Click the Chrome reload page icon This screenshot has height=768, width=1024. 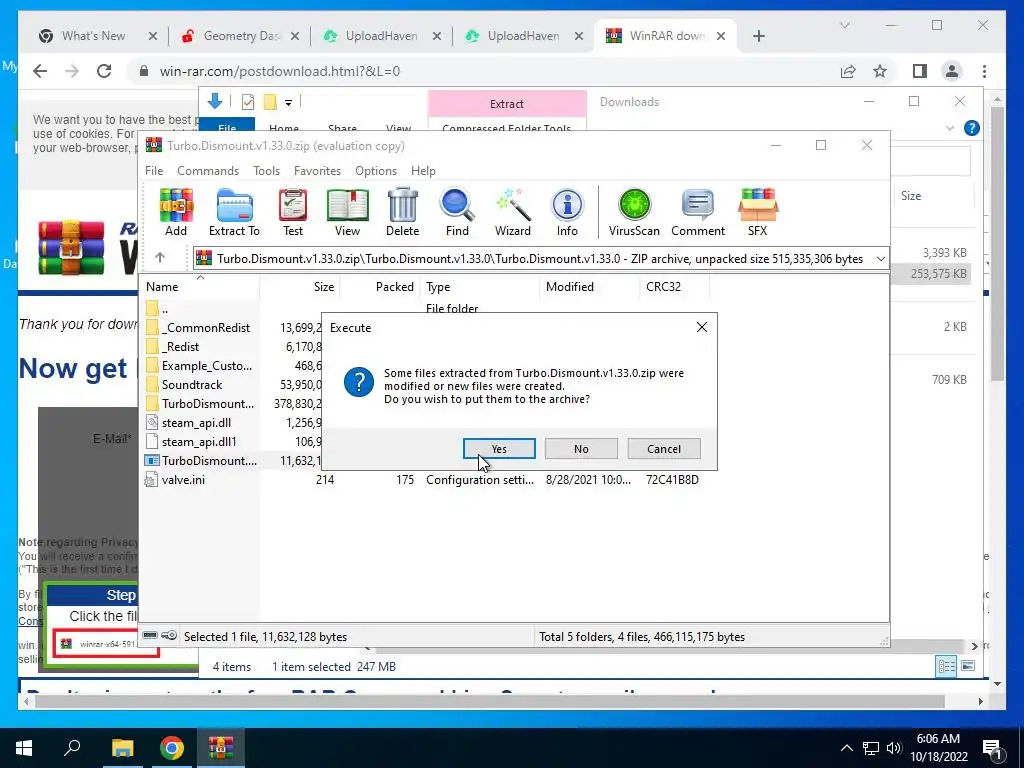[104, 71]
